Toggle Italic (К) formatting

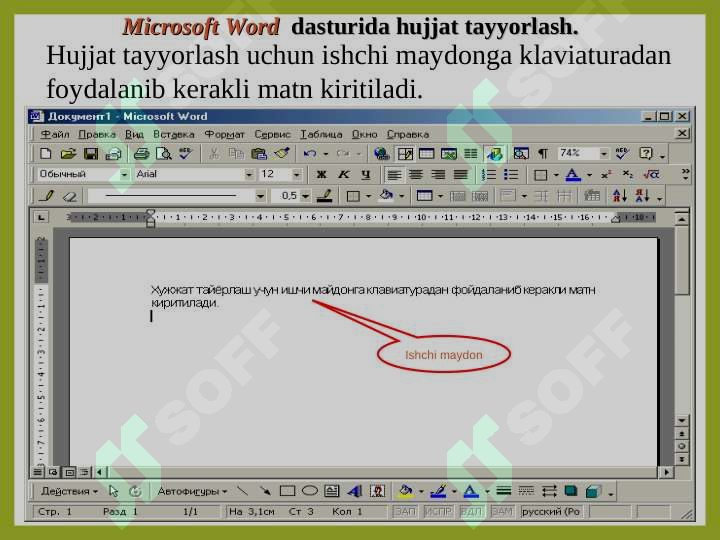coord(343,174)
